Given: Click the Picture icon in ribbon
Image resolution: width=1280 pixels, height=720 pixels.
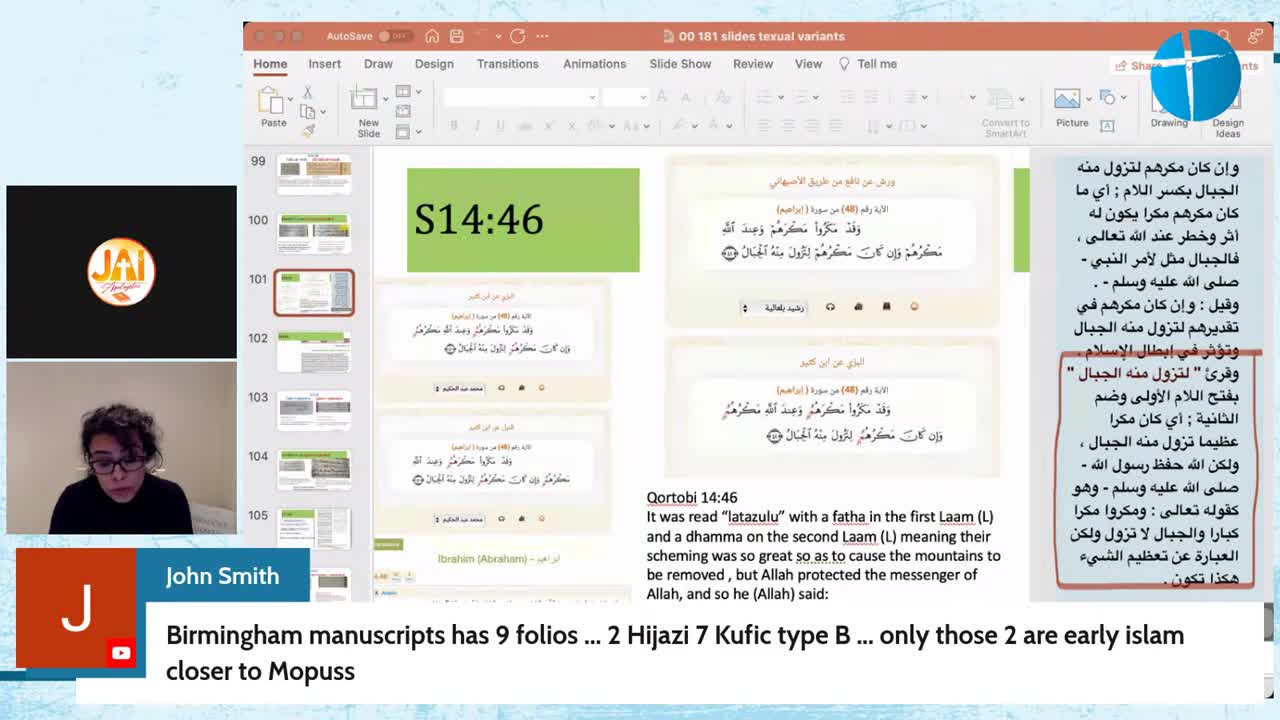Looking at the screenshot, I should click(1067, 99).
